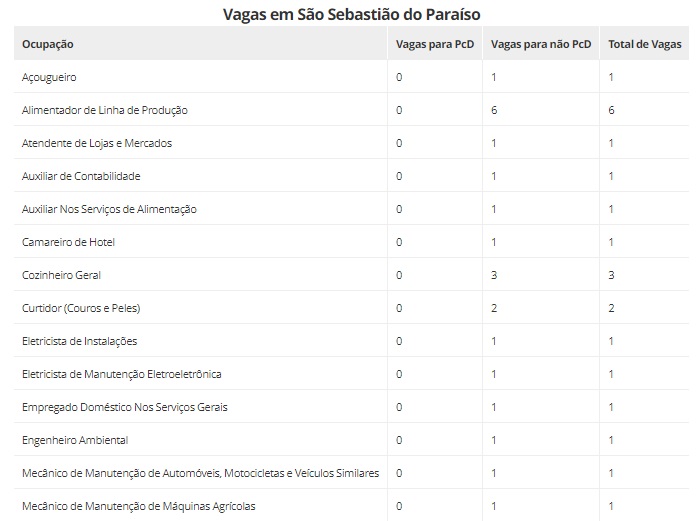This screenshot has width=698, height=521.
Task: Click the Engenheiro Ambiental occupation
Action: click(x=75, y=440)
